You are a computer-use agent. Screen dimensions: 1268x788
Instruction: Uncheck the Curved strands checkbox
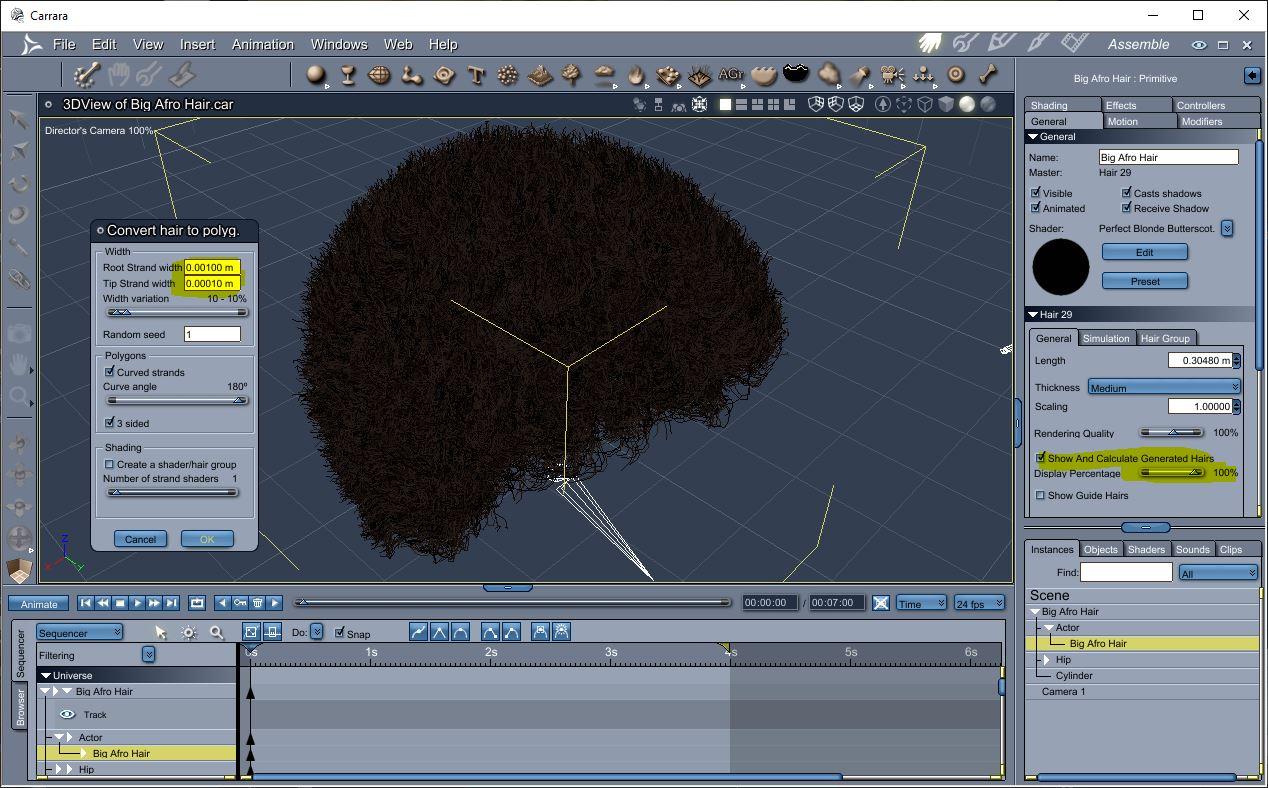110,372
